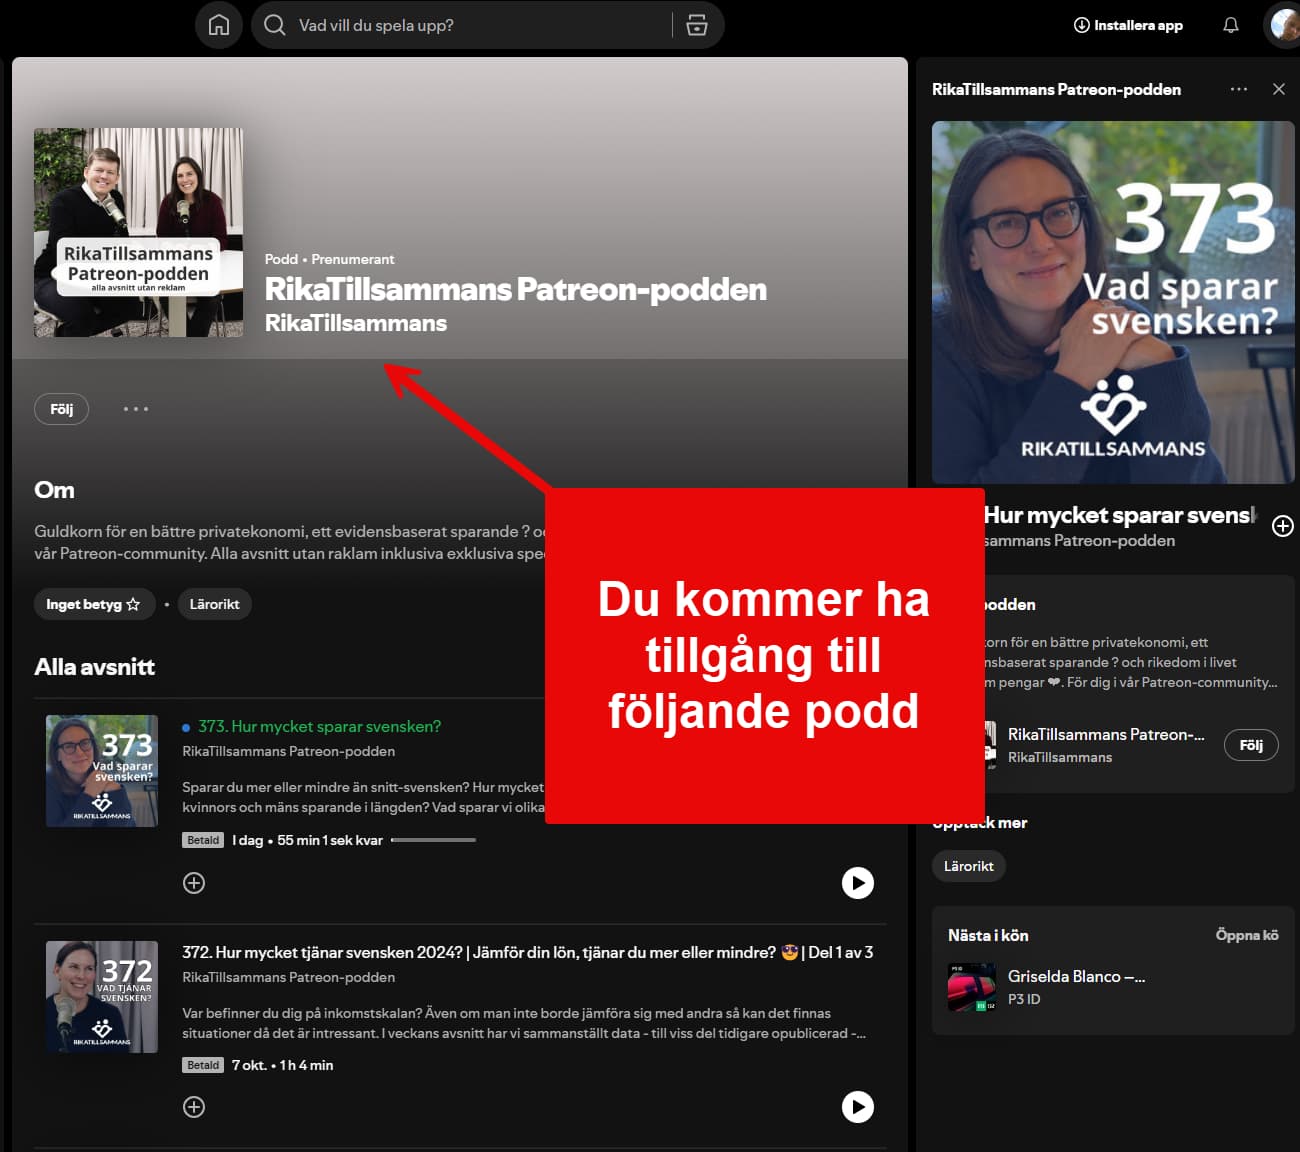Click 'P3 ID' under Griselda Blanco
The height and width of the screenshot is (1152, 1300).
point(1024,999)
